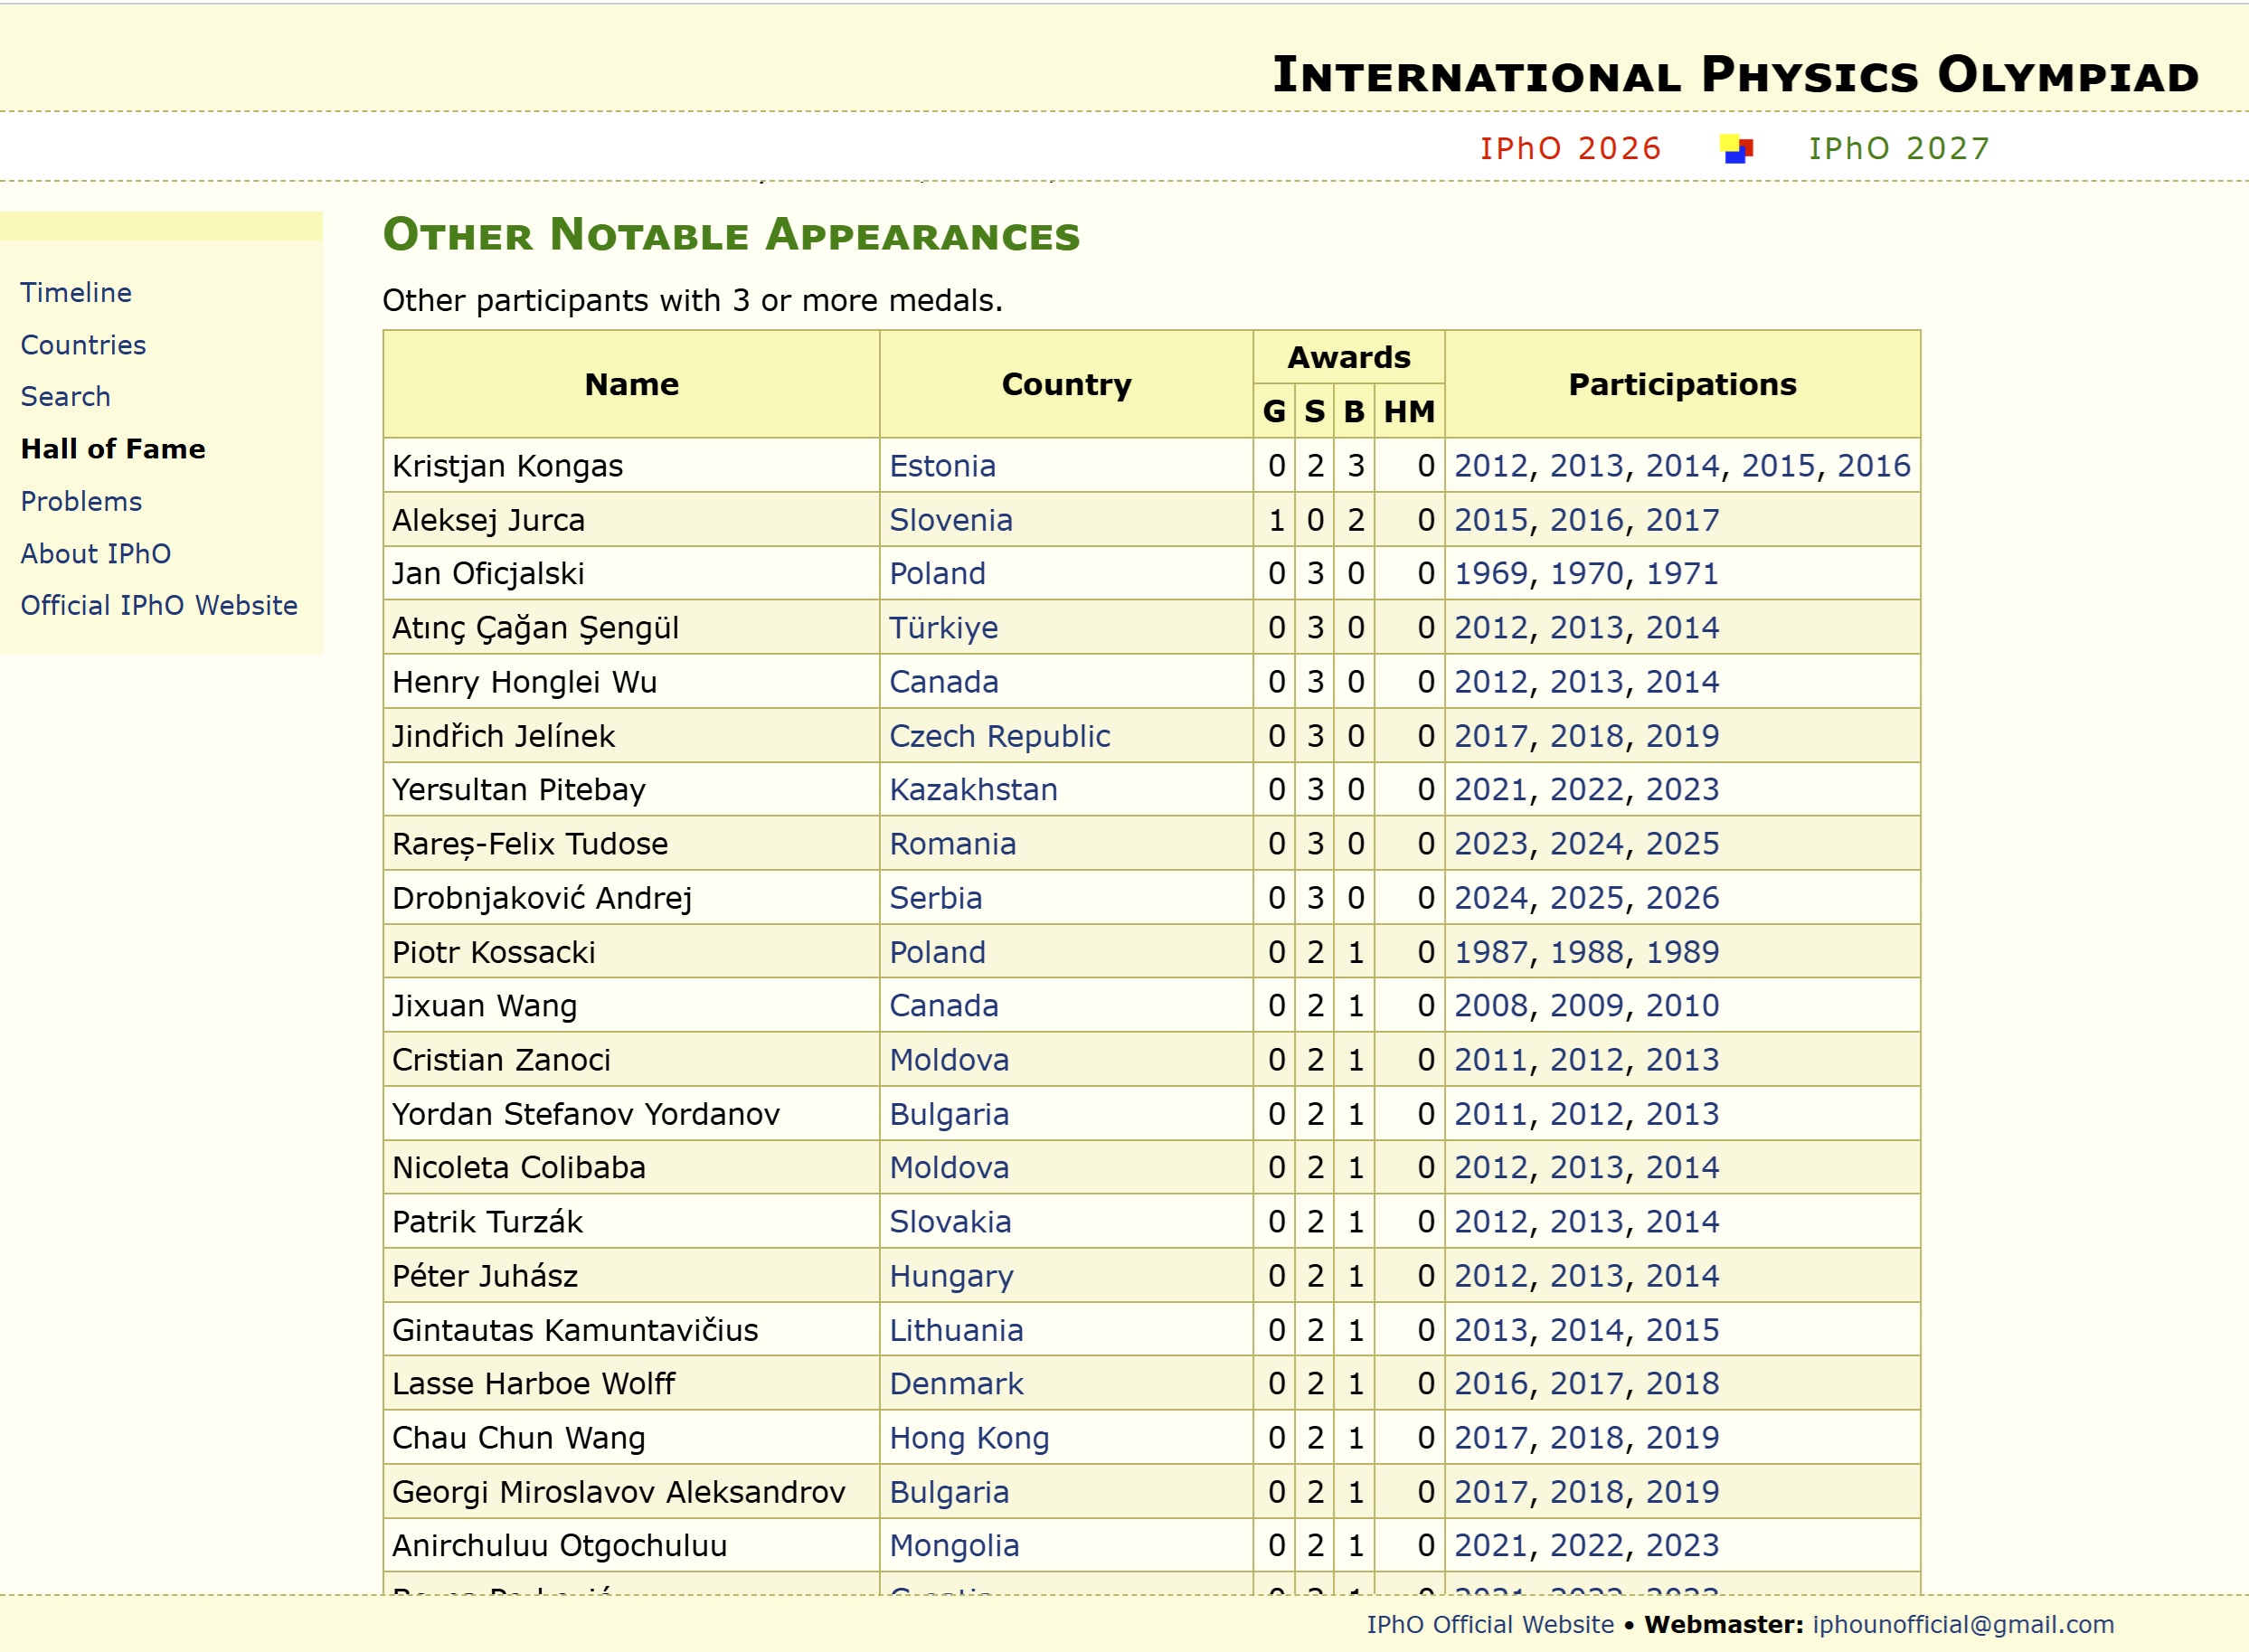Open Hungary country link
Viewport: 2249px width, 1652px height.
point(952,1276)
